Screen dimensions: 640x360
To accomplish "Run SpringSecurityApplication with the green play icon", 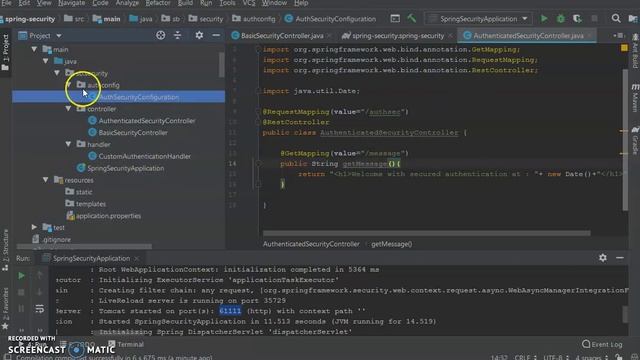I will [x=544, y=19].
